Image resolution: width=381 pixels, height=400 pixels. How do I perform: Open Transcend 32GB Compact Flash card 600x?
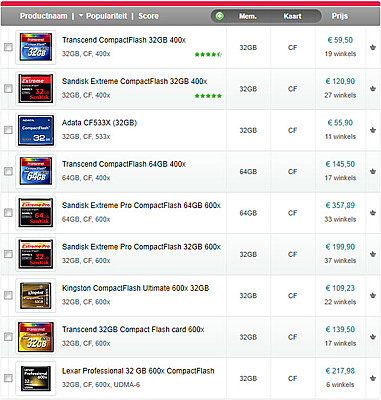pyautogui.click(x=133, y=329)
